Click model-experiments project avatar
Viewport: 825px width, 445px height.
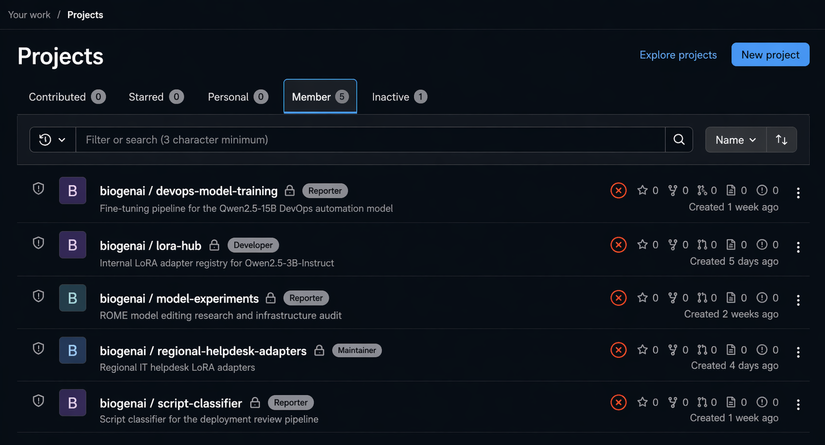coord(73,298)
